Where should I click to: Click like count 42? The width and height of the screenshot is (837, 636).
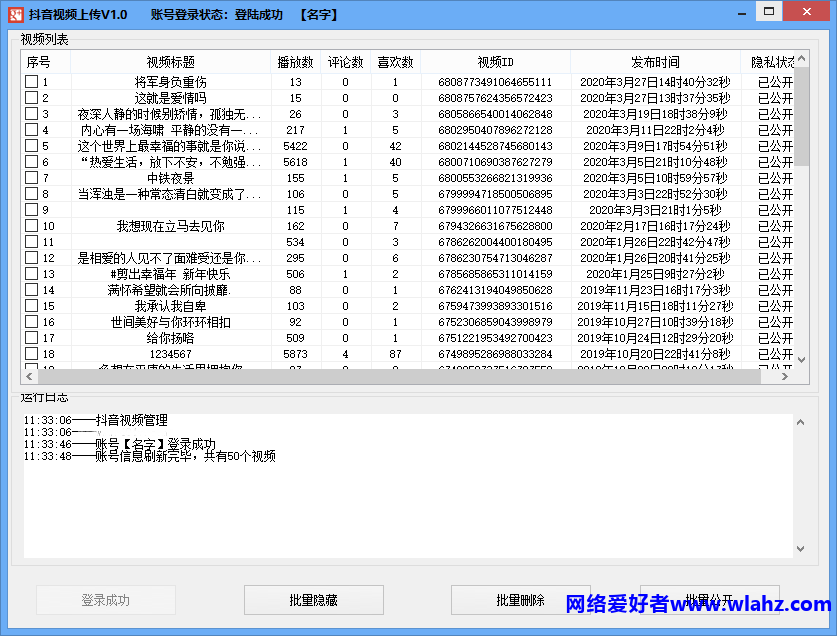point(396,146)
